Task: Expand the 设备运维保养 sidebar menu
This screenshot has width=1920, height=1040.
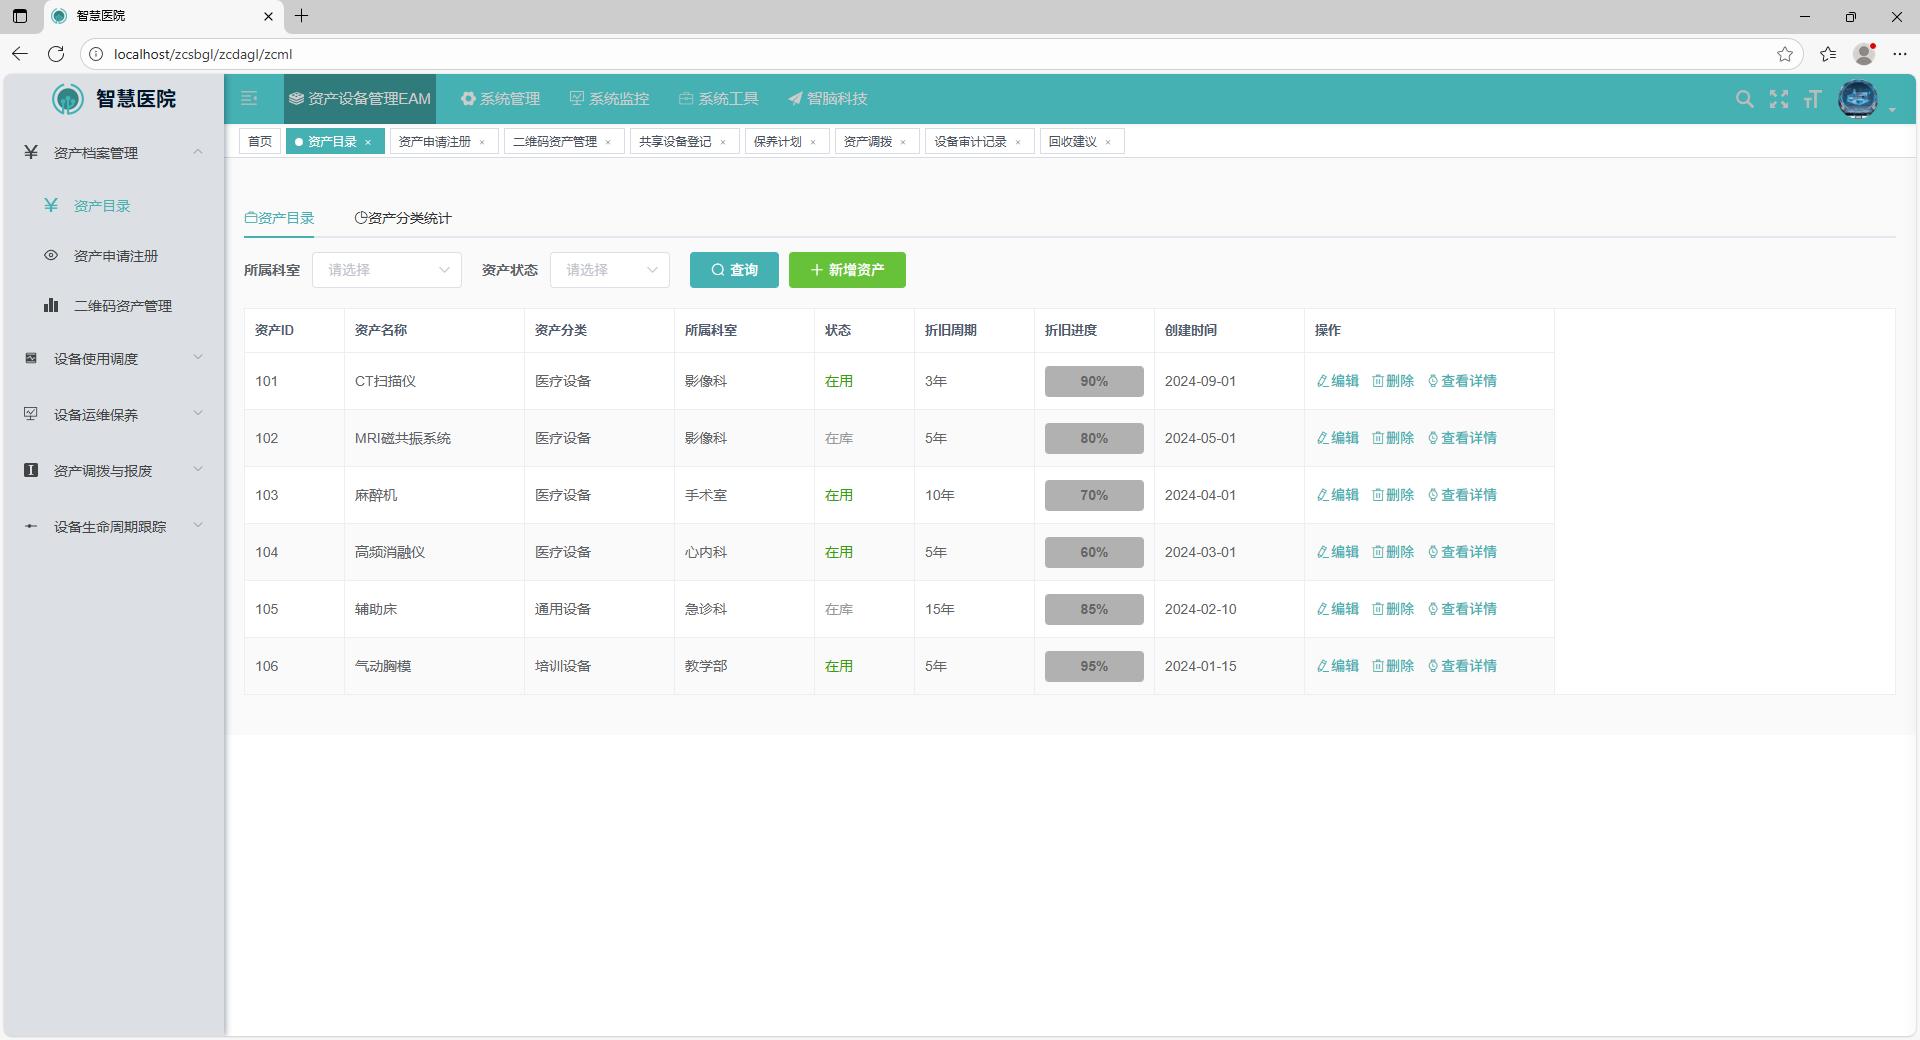Action: coord(113,415)
